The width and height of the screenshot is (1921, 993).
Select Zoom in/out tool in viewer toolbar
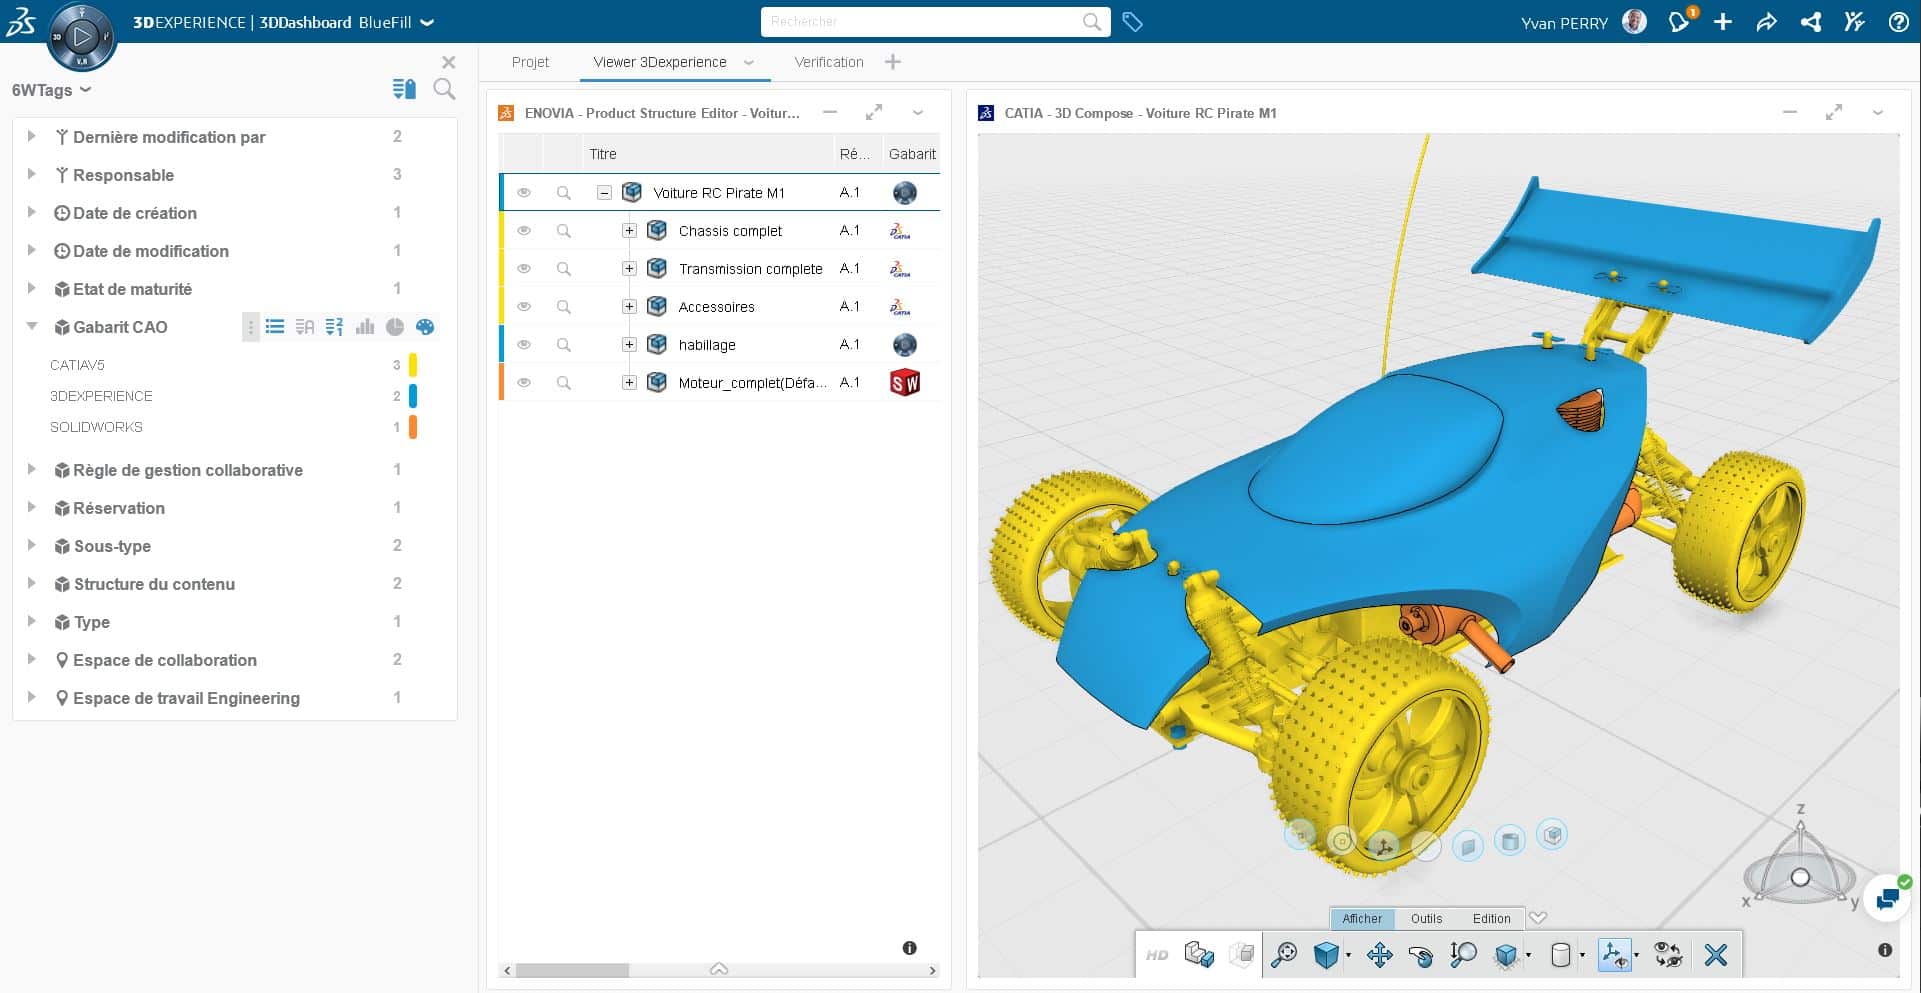1463,955
